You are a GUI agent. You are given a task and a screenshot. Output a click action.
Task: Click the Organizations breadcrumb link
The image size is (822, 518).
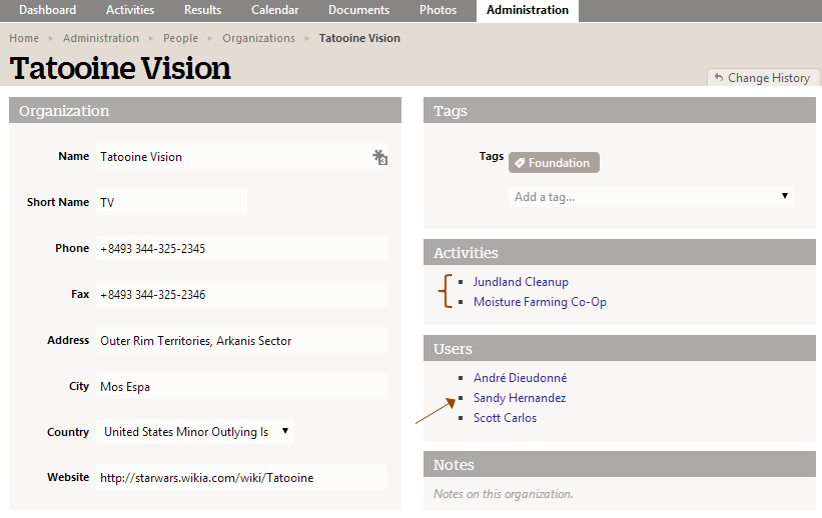(x=259, y=38)
